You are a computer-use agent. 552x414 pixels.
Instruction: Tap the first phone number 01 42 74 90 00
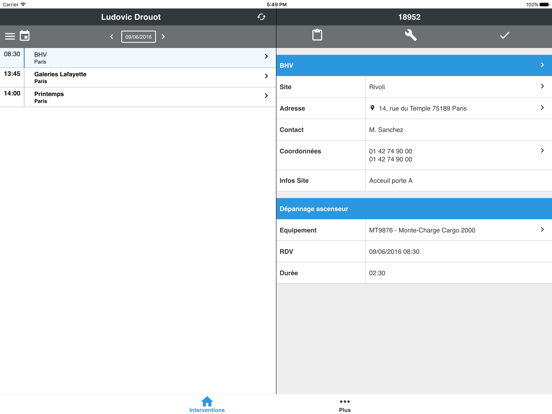pos(390,151)
